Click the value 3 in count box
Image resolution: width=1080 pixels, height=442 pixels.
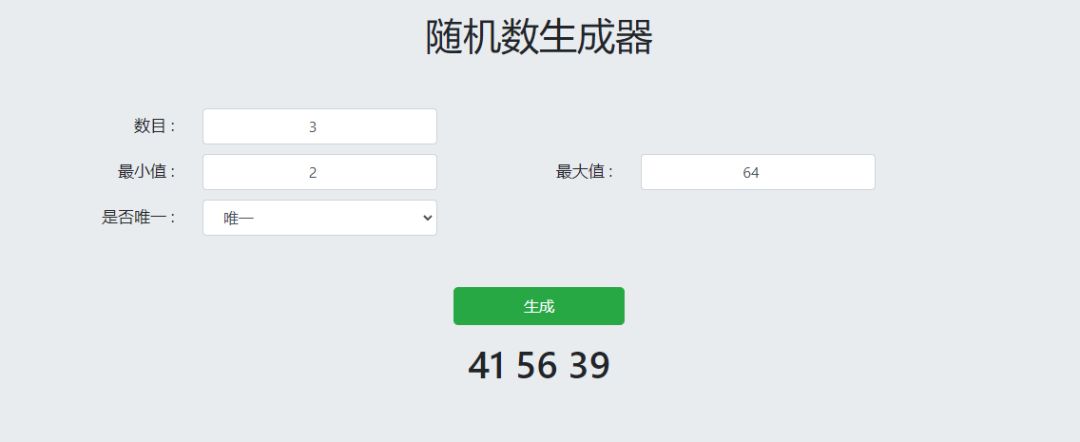point(313,127)
